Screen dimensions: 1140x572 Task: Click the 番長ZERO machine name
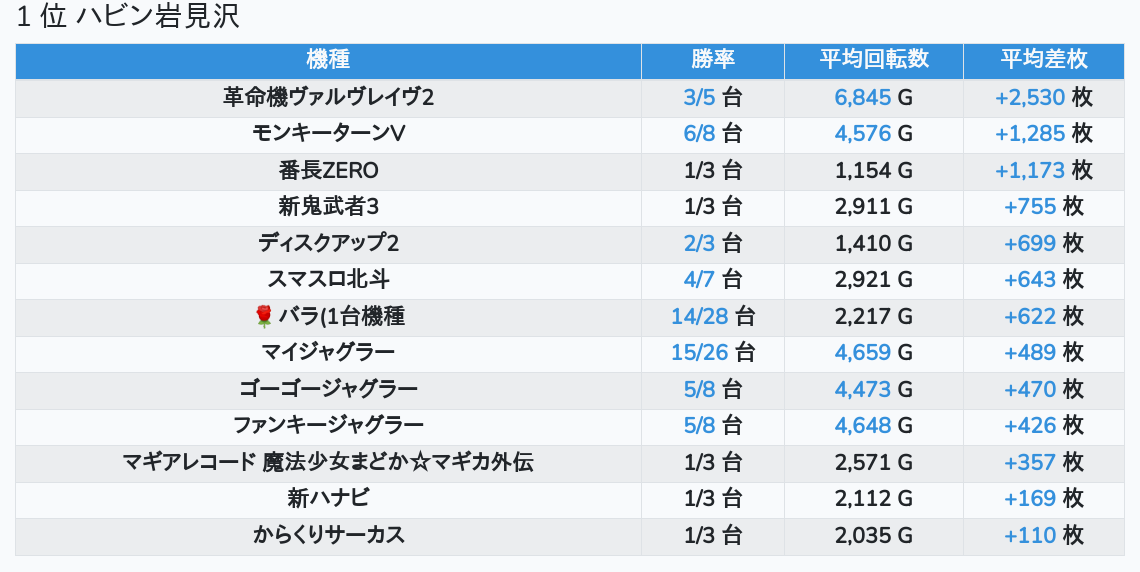(328, 171)
